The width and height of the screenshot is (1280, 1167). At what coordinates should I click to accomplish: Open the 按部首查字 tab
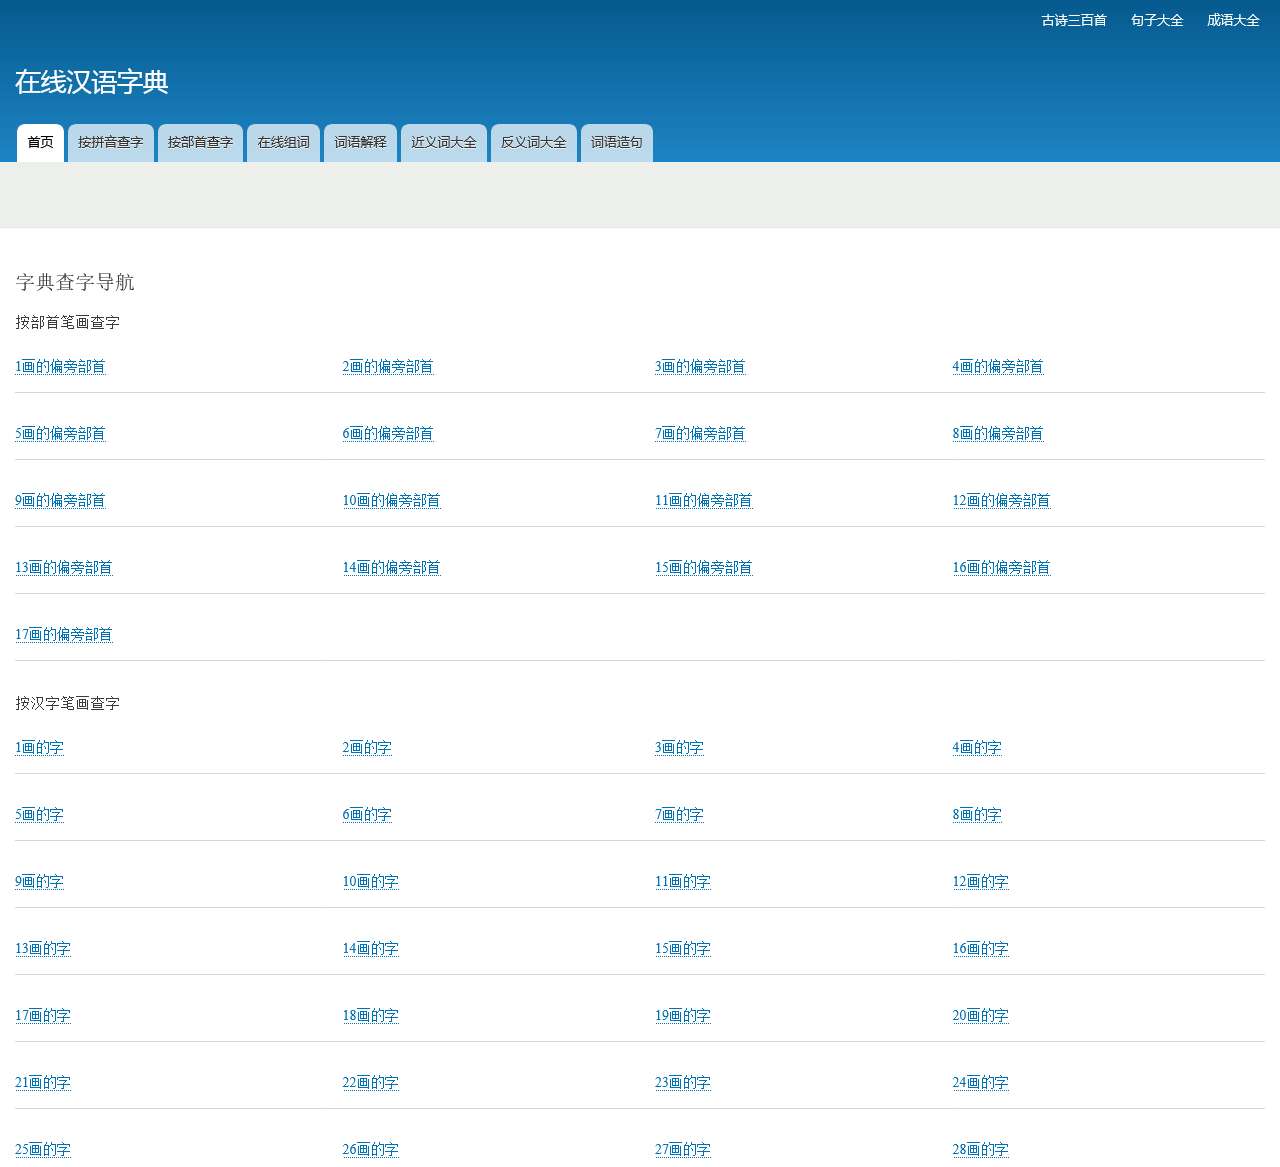click(200, 143)
